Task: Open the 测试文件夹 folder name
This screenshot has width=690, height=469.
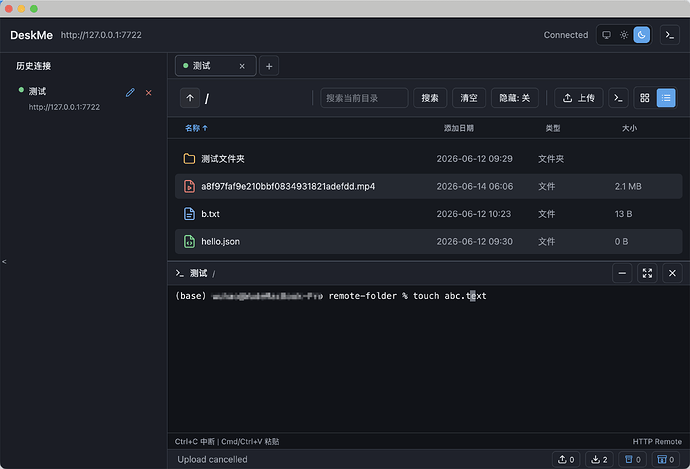Action: pyautogui.click(x=223, y=159)
